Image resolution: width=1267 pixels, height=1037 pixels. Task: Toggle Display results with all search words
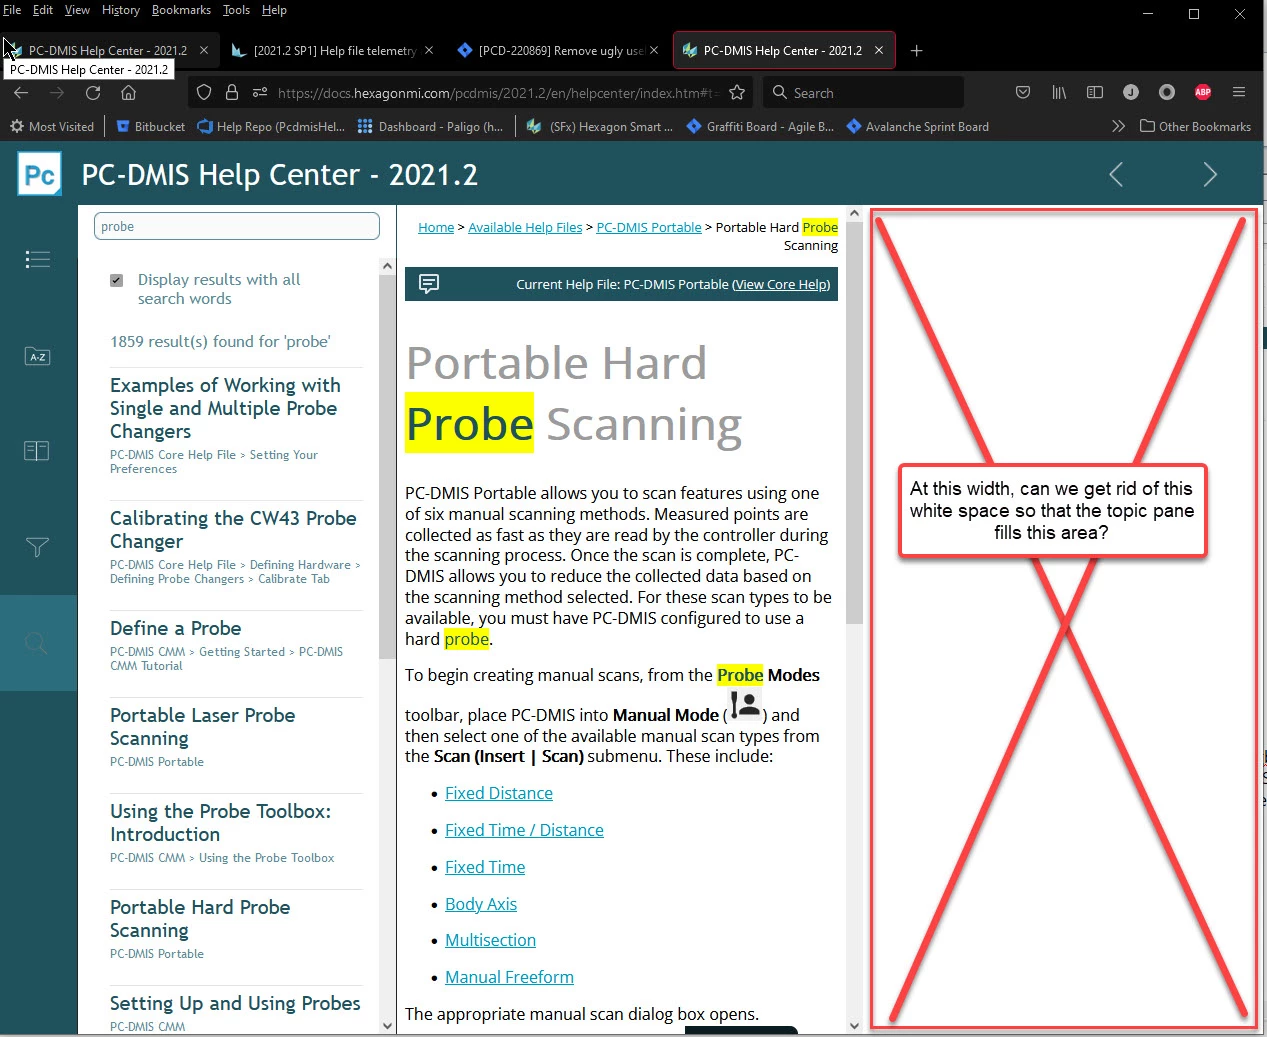tap(117, 280)
